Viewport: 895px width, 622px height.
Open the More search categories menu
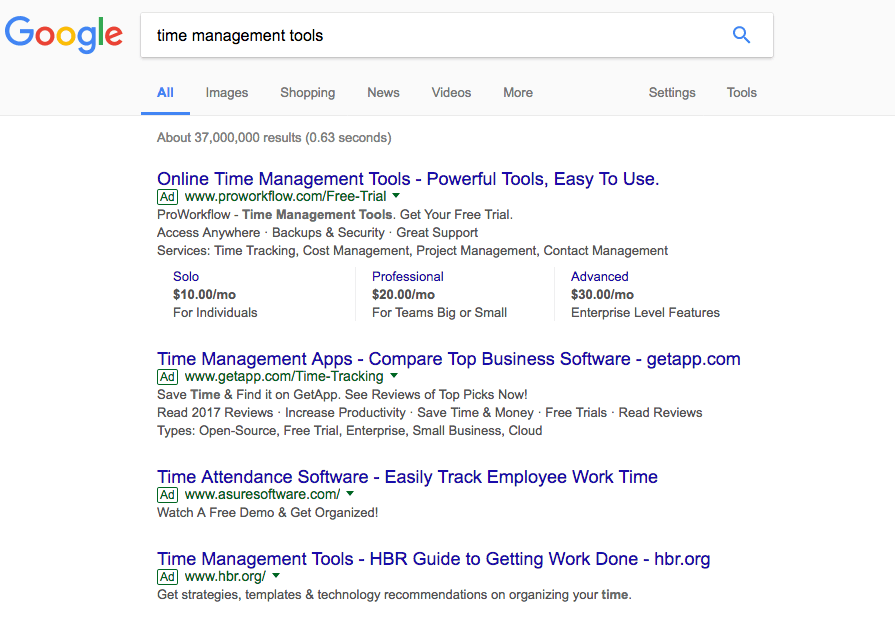518,93
